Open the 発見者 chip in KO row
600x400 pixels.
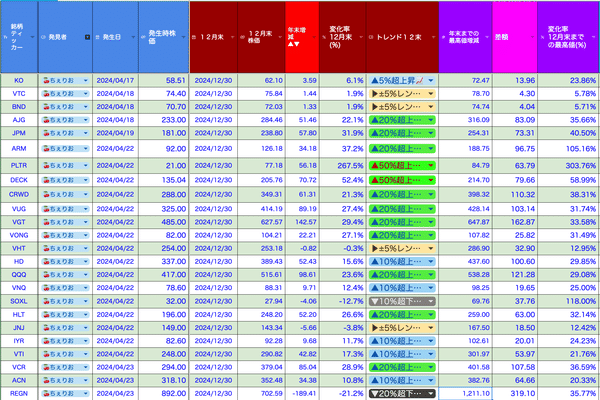(65, 80)
